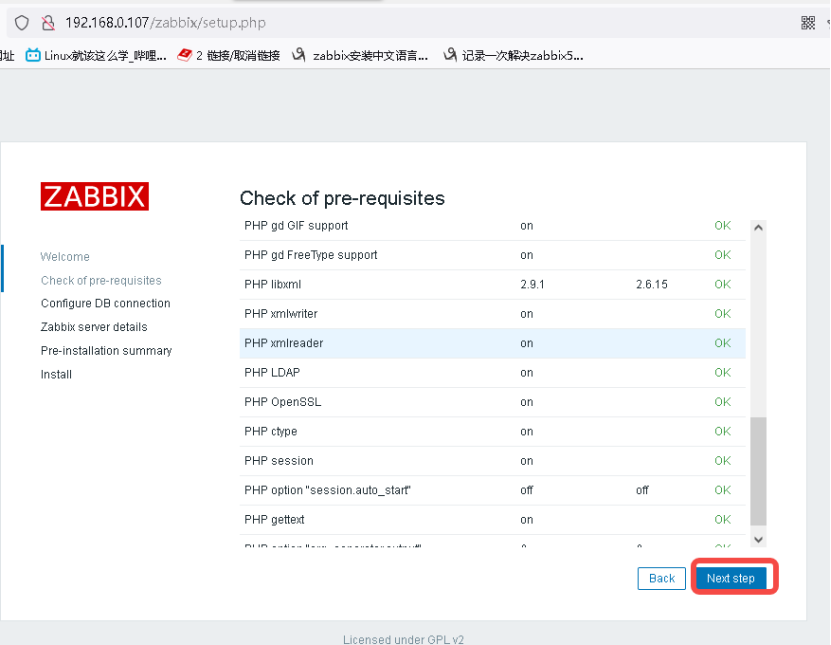Click the OK status for PHP xmlwriter
831x645 pixels.
click(723, 314)
